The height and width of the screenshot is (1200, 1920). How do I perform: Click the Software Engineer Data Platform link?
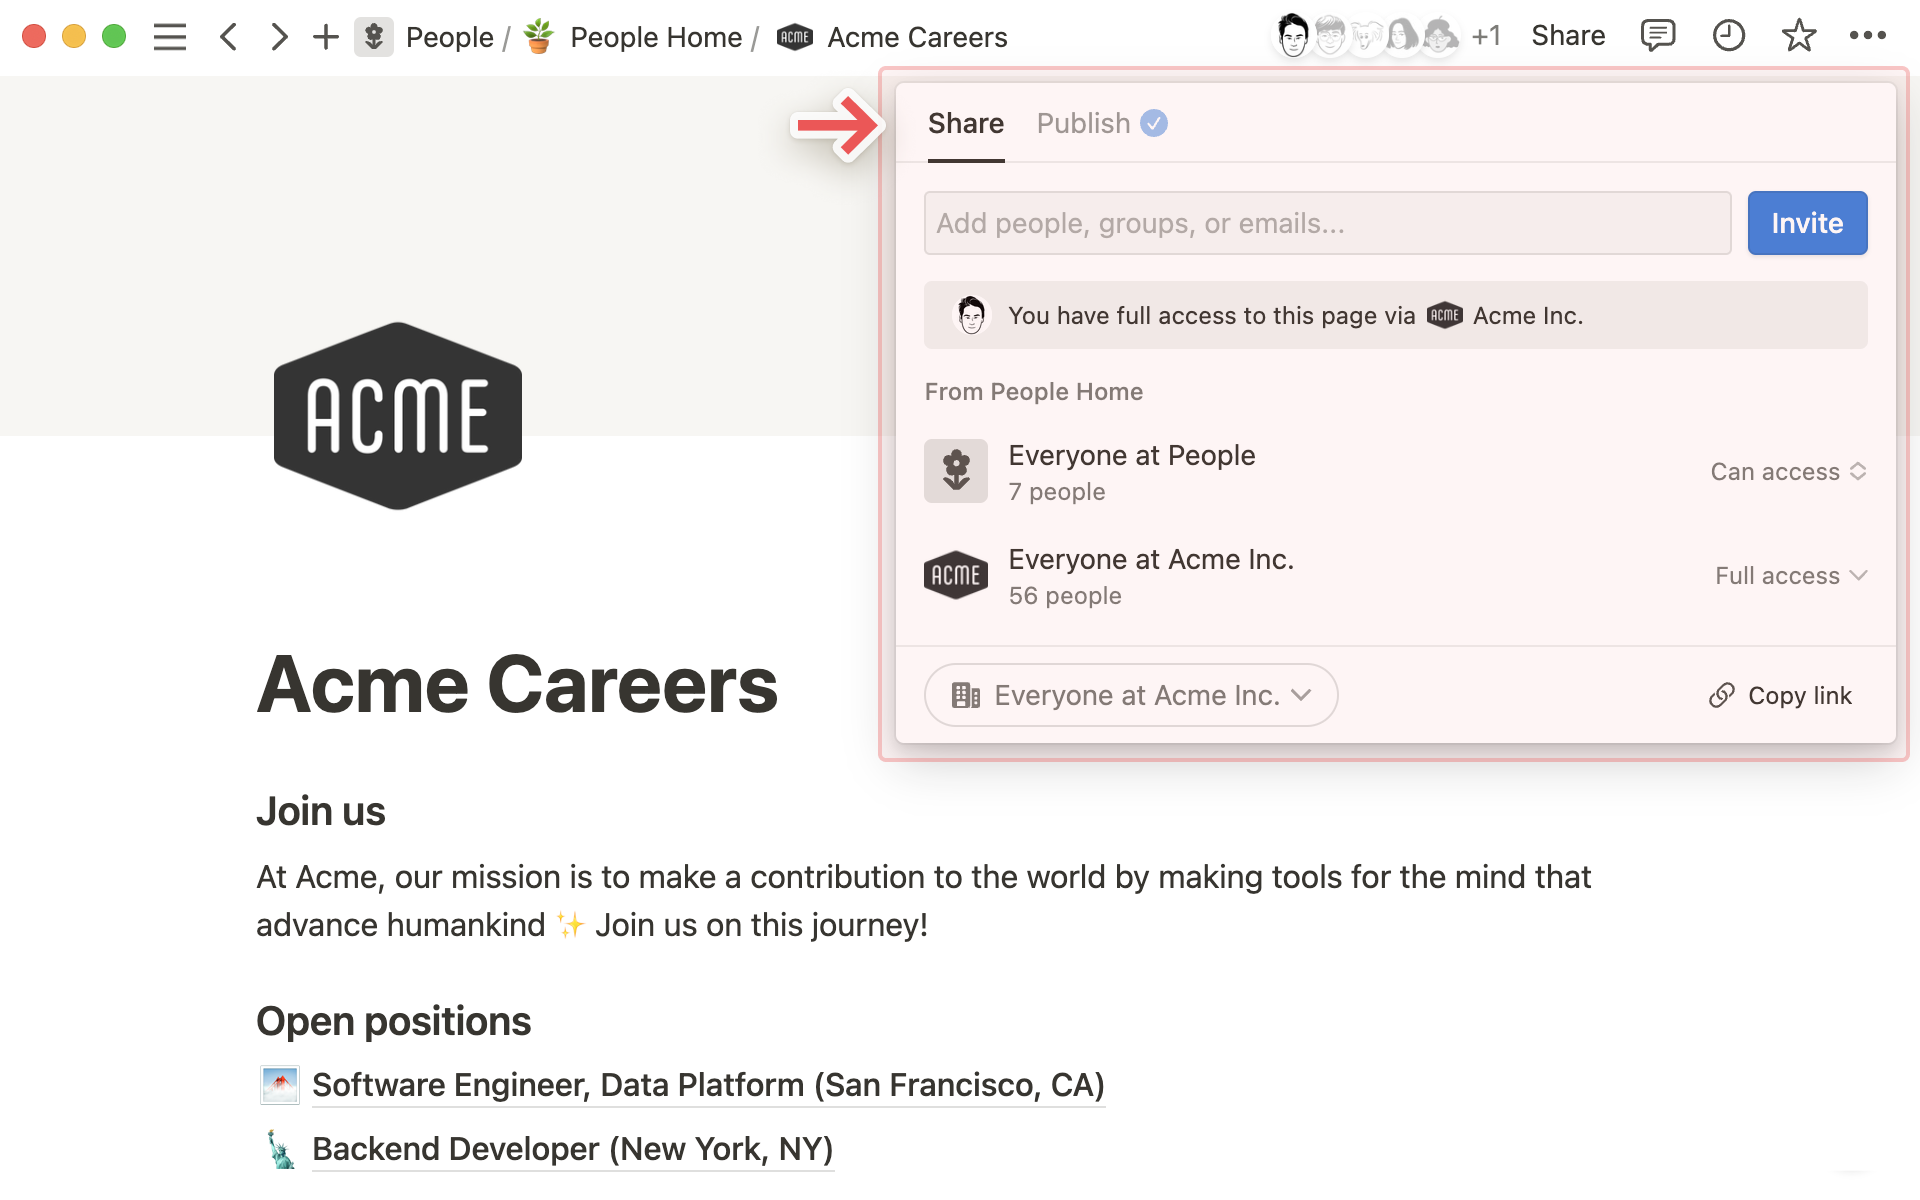[x=706, y=1084]
